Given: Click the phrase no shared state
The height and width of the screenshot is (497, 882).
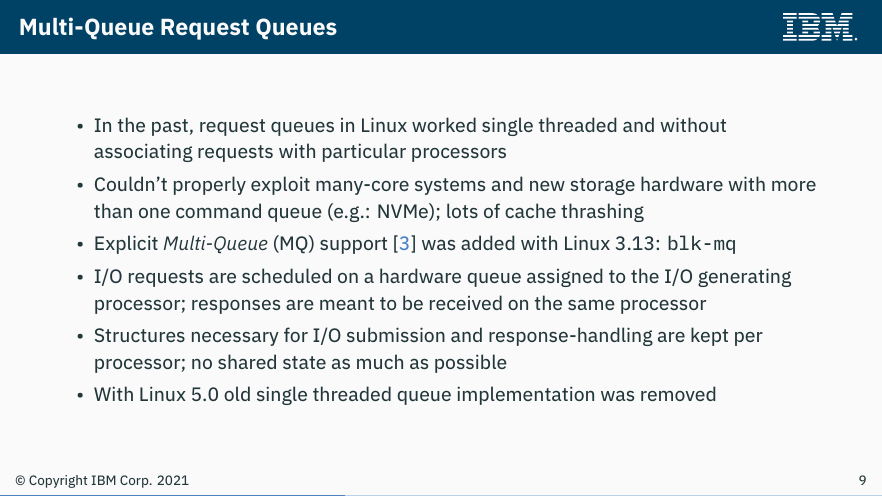Looking at the screenshot, I should point(258,363).
